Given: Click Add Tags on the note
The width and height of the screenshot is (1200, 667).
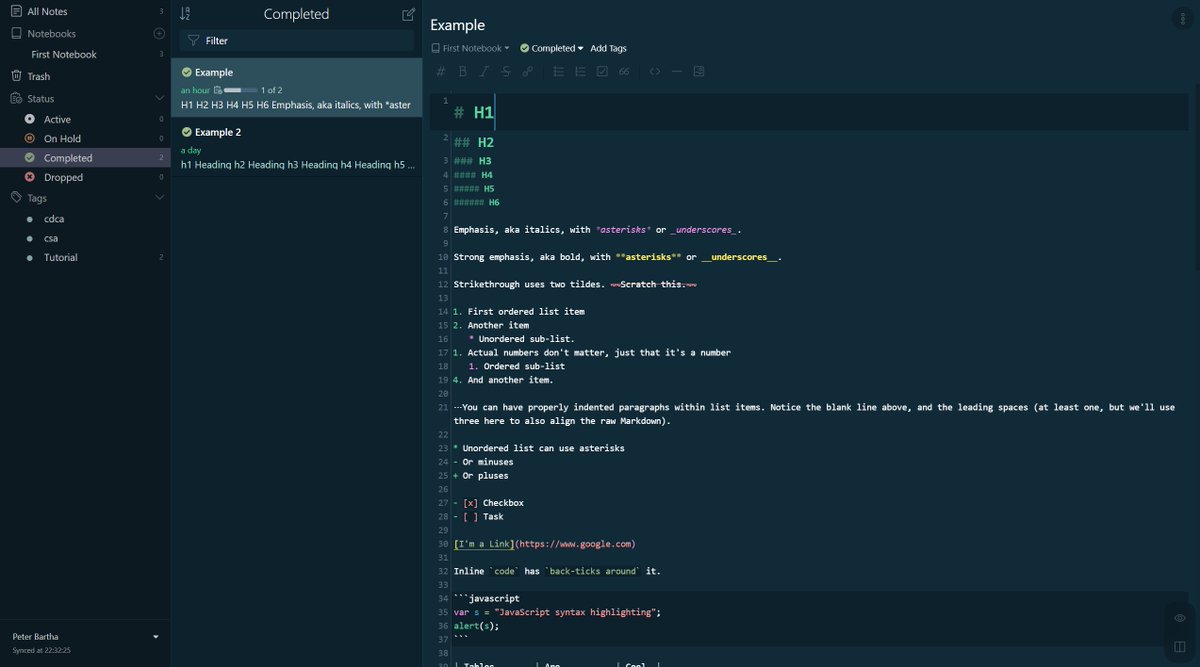Looking at the screenshot, I should [608, 48].
